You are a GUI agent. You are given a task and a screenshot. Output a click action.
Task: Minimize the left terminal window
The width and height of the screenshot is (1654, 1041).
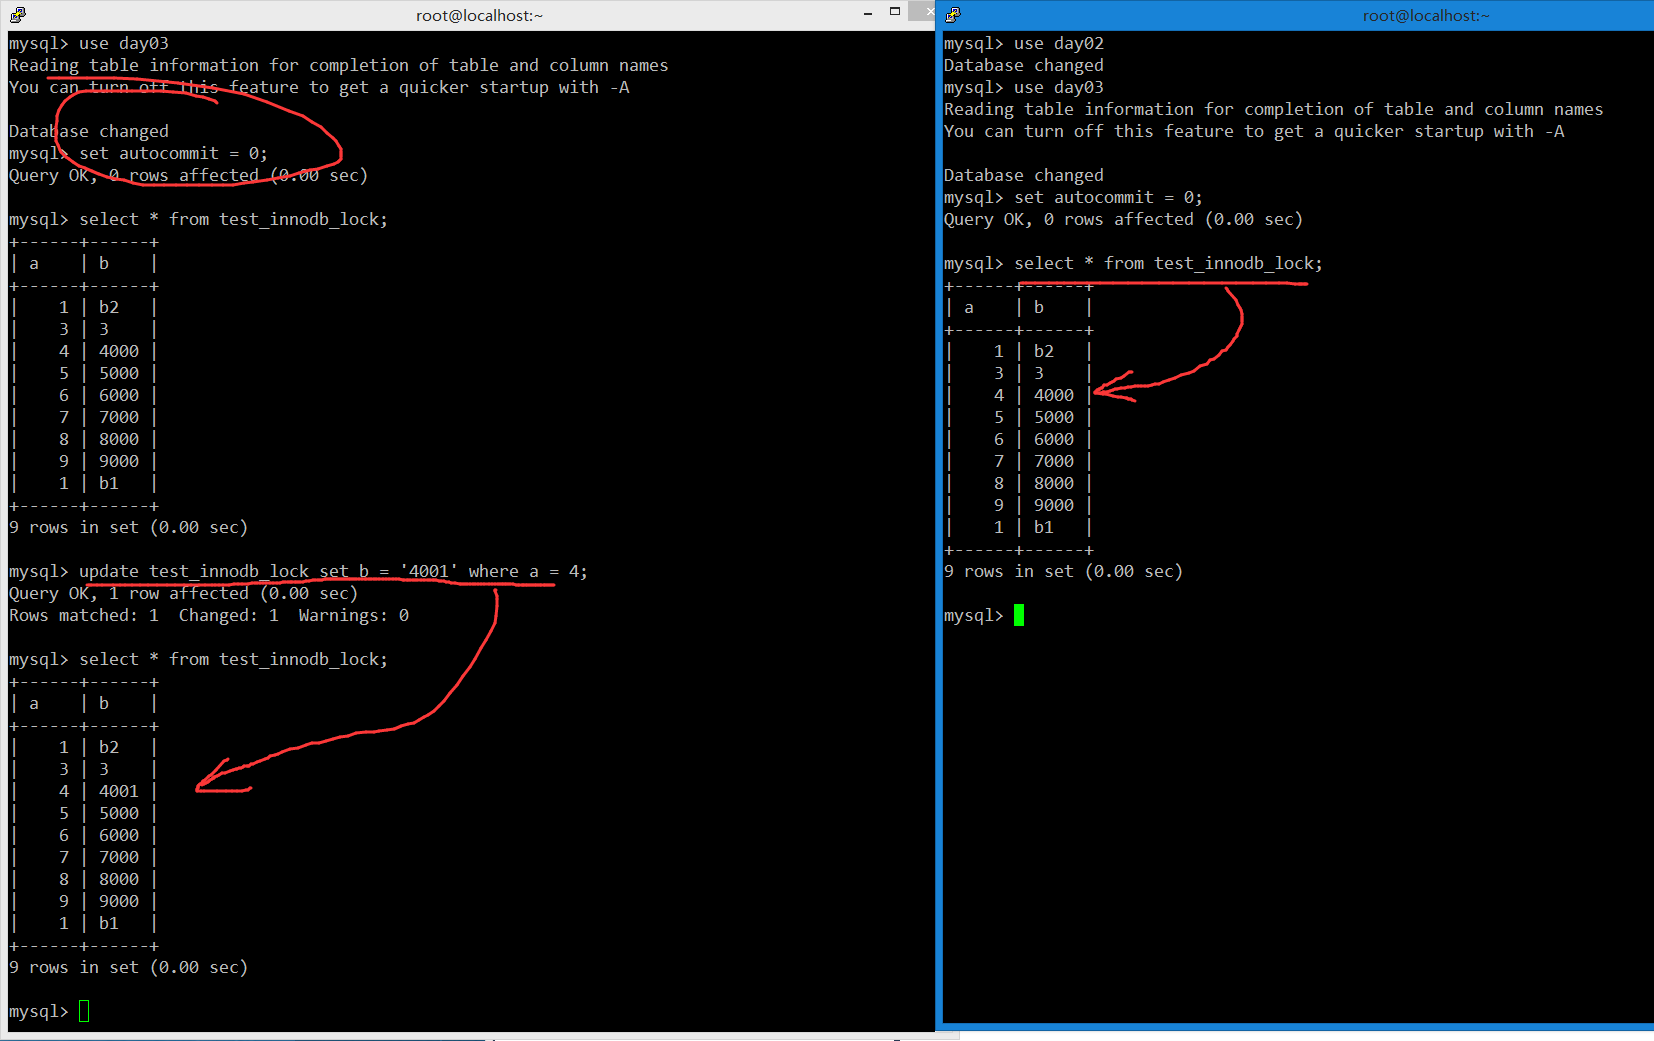coord(867,13)
